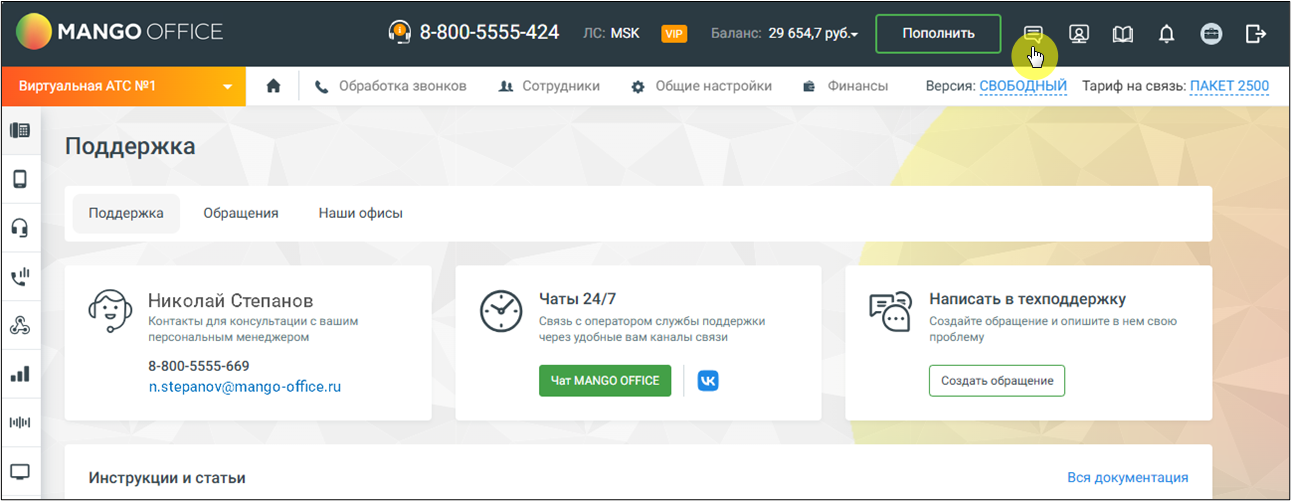Expand the balance 29 654,7 руб. dropdown
Screen dimensions: 1291x501
pos(813,34)
